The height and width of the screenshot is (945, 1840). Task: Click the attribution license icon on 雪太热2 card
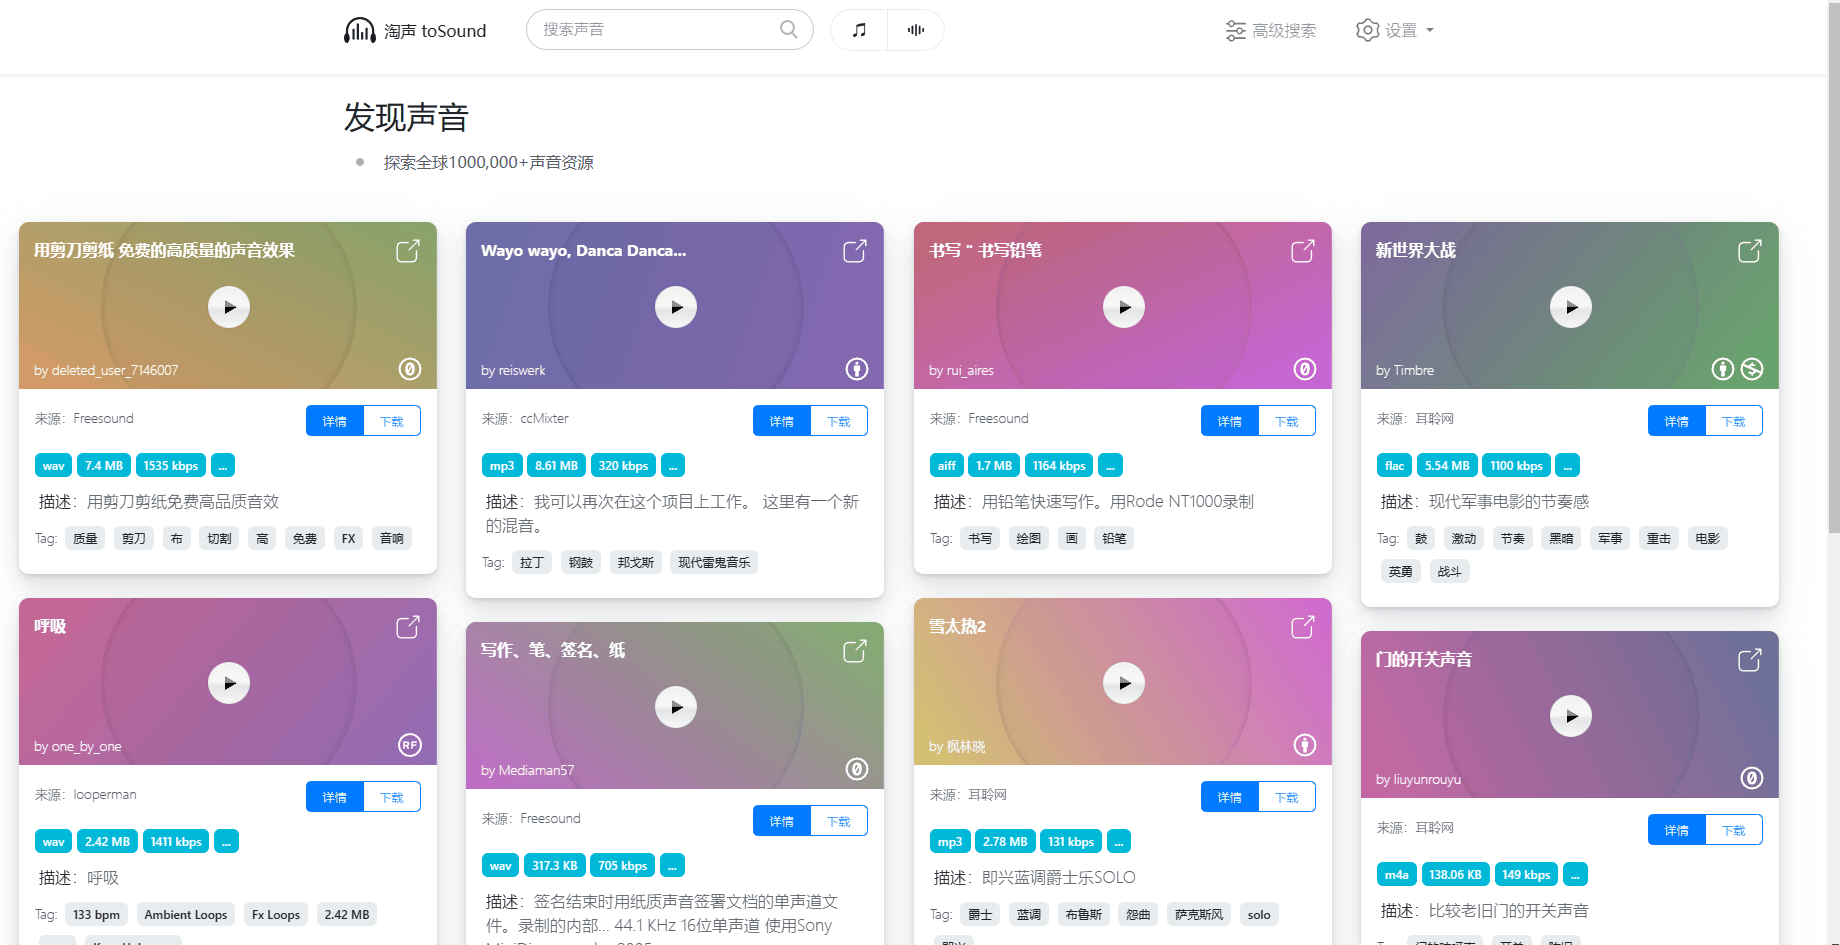[x=1304, y=745]
